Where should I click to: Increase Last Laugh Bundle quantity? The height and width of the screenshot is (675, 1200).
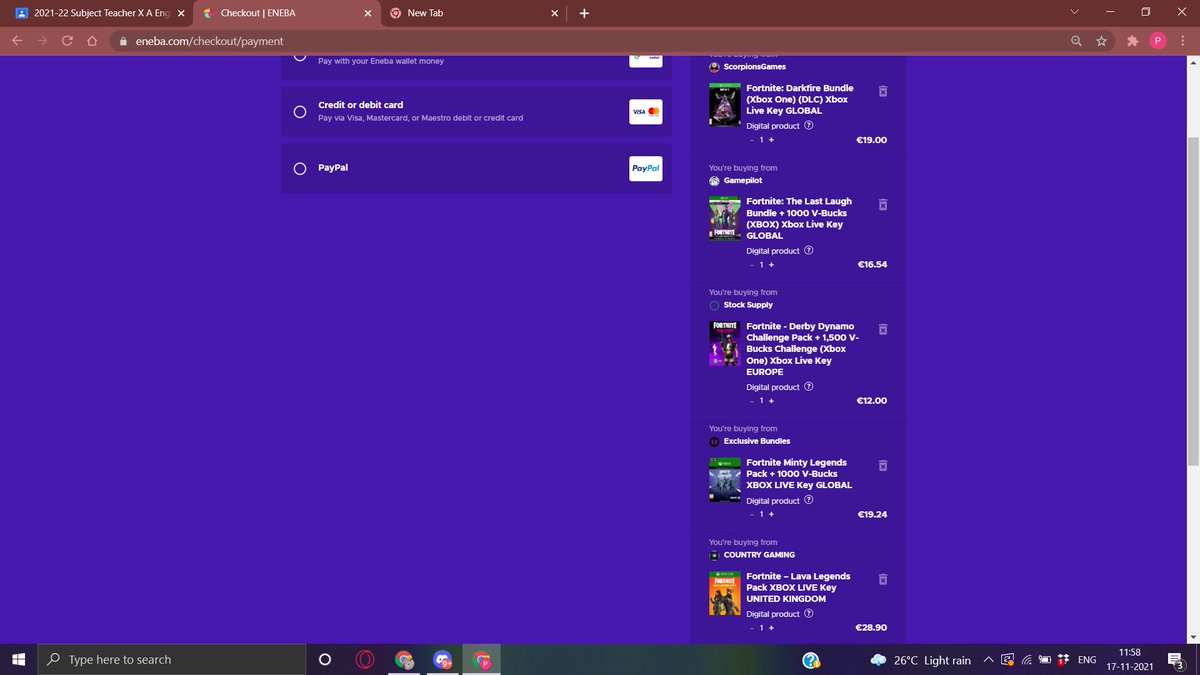771,265
